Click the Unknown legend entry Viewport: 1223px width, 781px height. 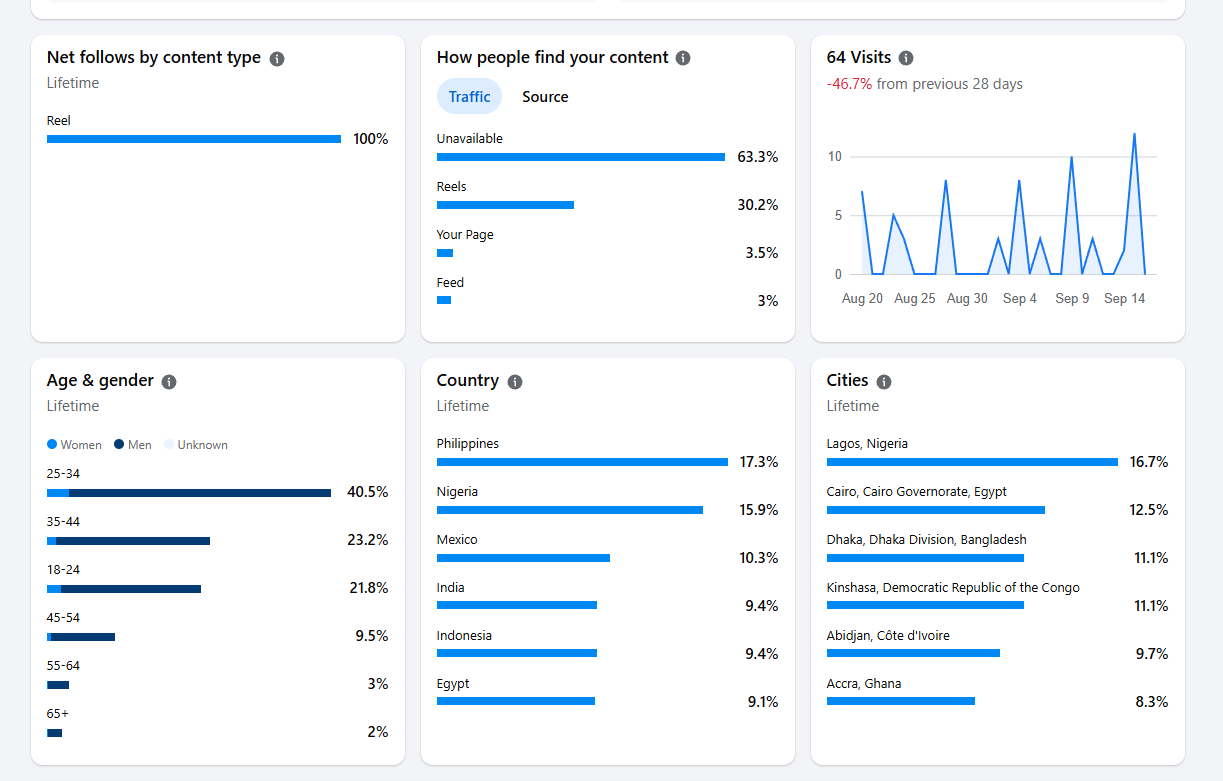196,445
